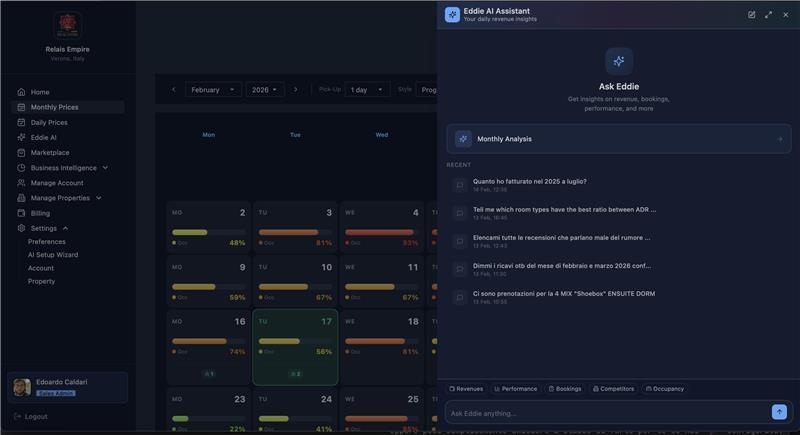Go to previous month with left arrow

coord(173,90)
